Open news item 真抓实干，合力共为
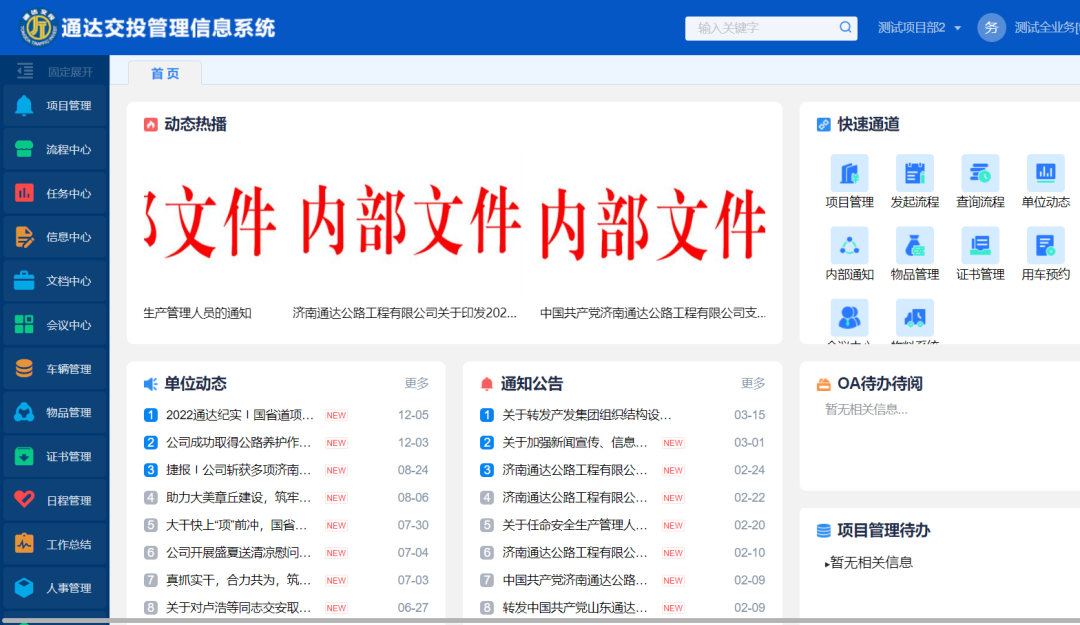Image resolution: width=1080 pixels, height=625 pixels. [x=238, y=580]
